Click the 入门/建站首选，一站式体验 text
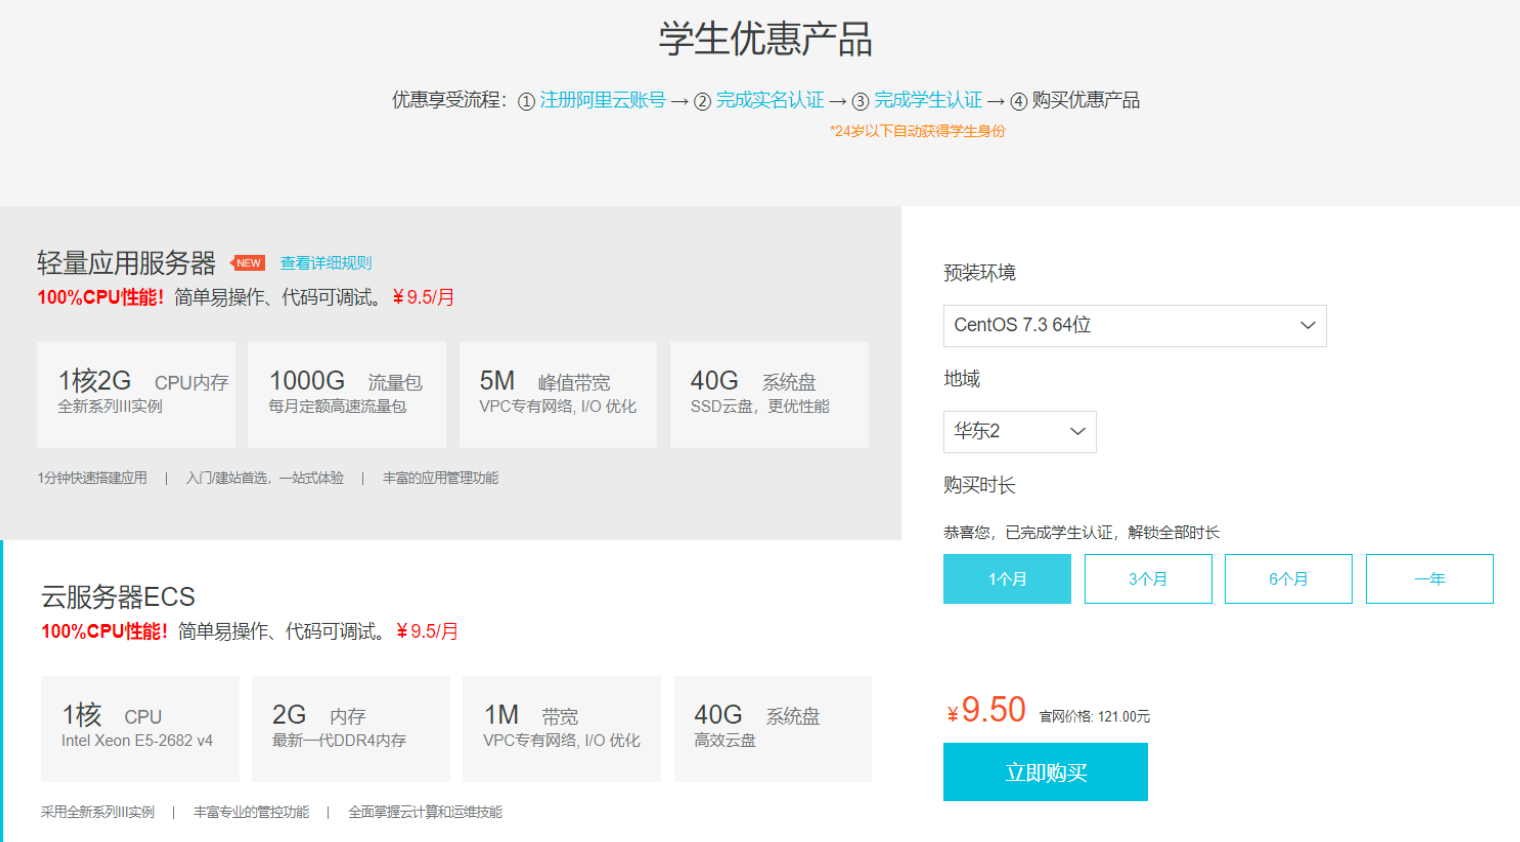The height and width of the screenshot is (842, 1520). pyautogui.click(x=265, y=478)
